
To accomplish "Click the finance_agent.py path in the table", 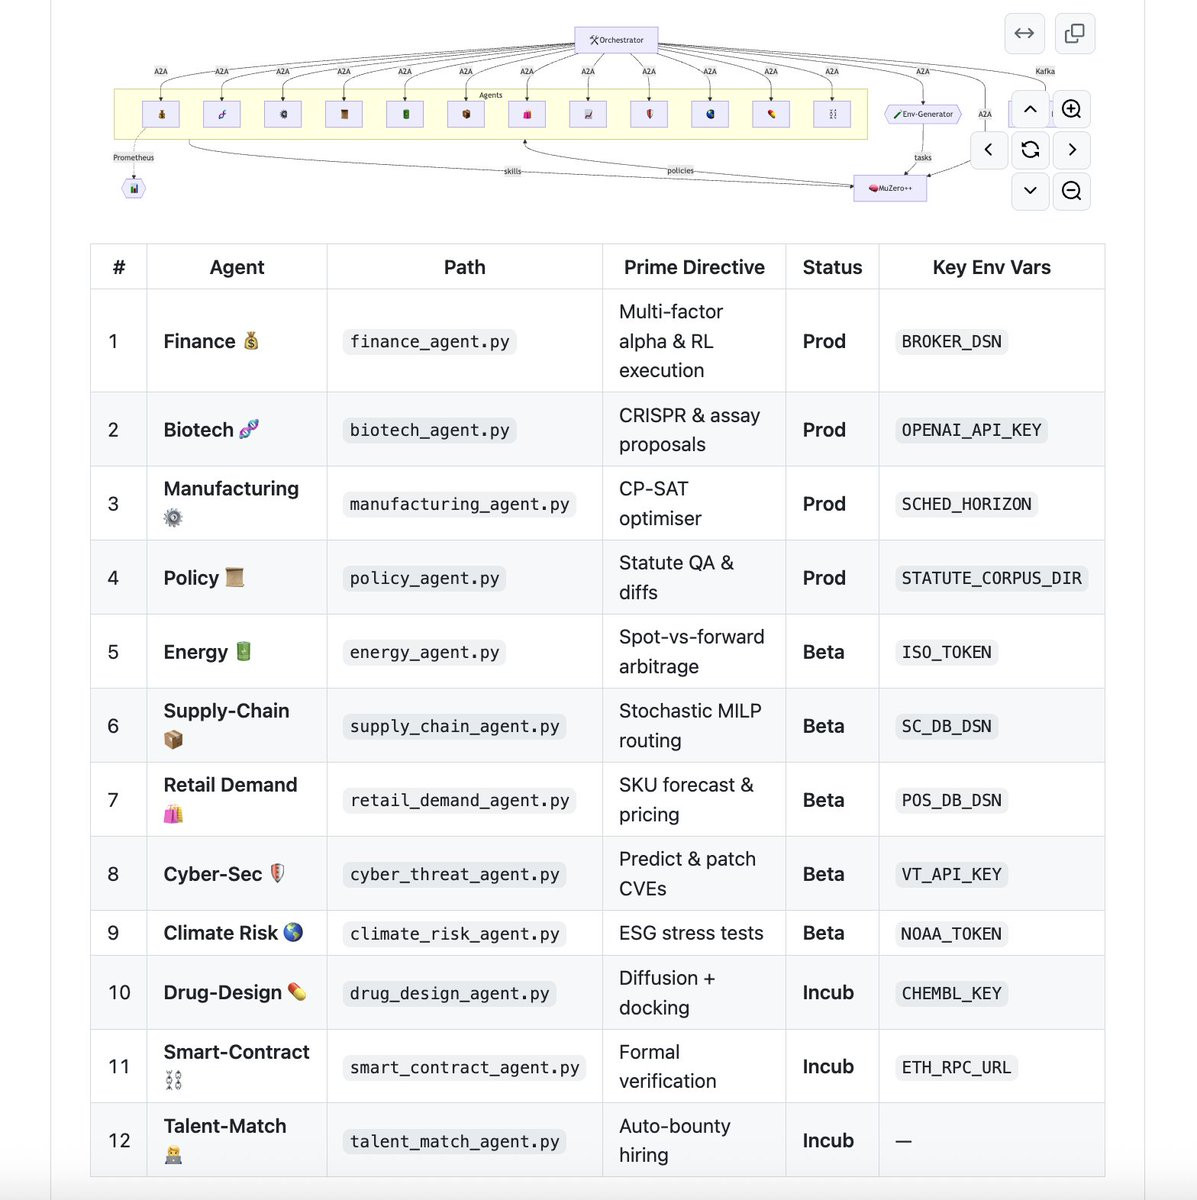I will [x=429, y=342].
